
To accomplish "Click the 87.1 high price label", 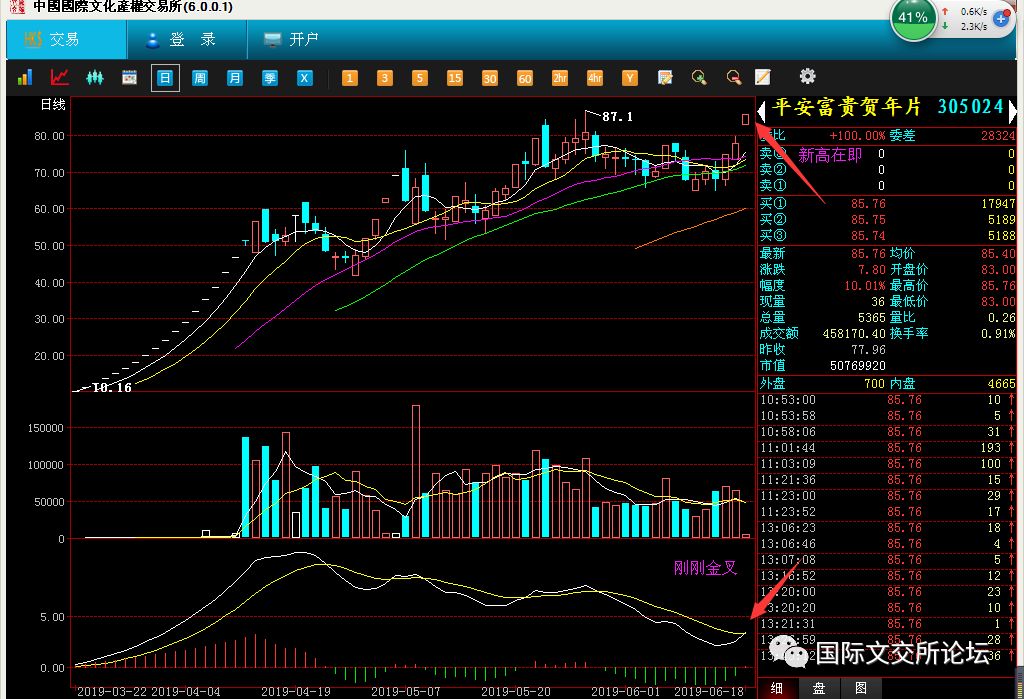I will [x=617, y=116].
